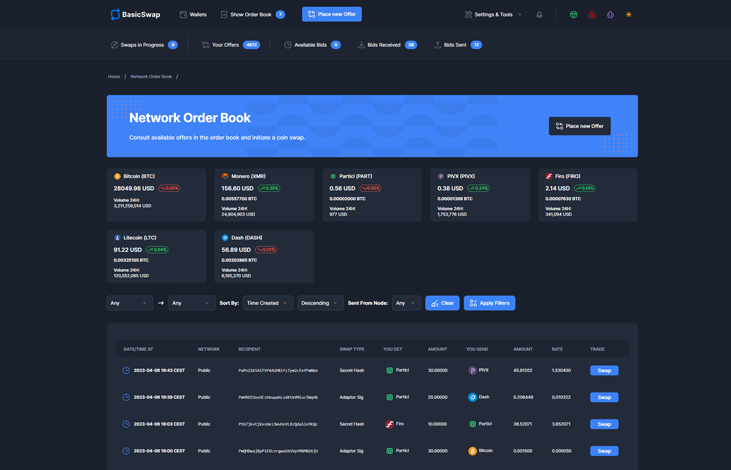The height and width of the screenshot is (470, 731).
Task: Click the green status icon in header
Action: point(573,15)
